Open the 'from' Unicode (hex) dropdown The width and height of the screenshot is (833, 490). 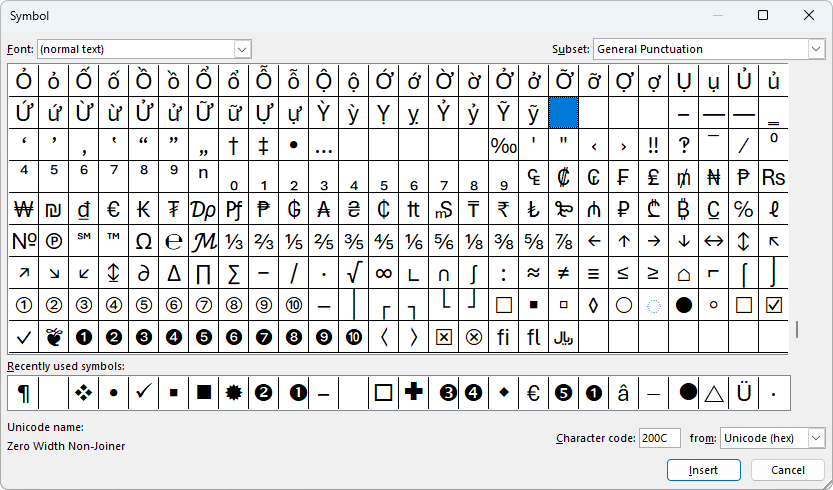[816, 438]
